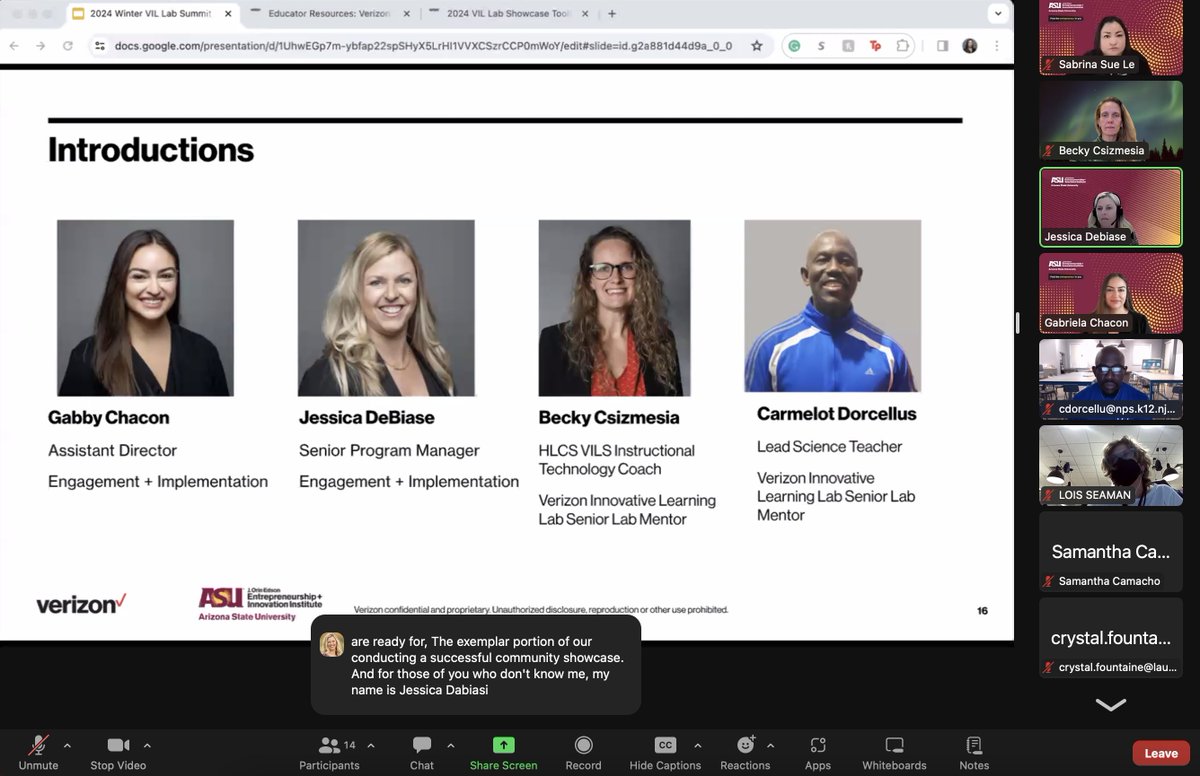Show more participant videos with down chevron
This screenshot has width=1200, height=776.
pos(1111,705)
